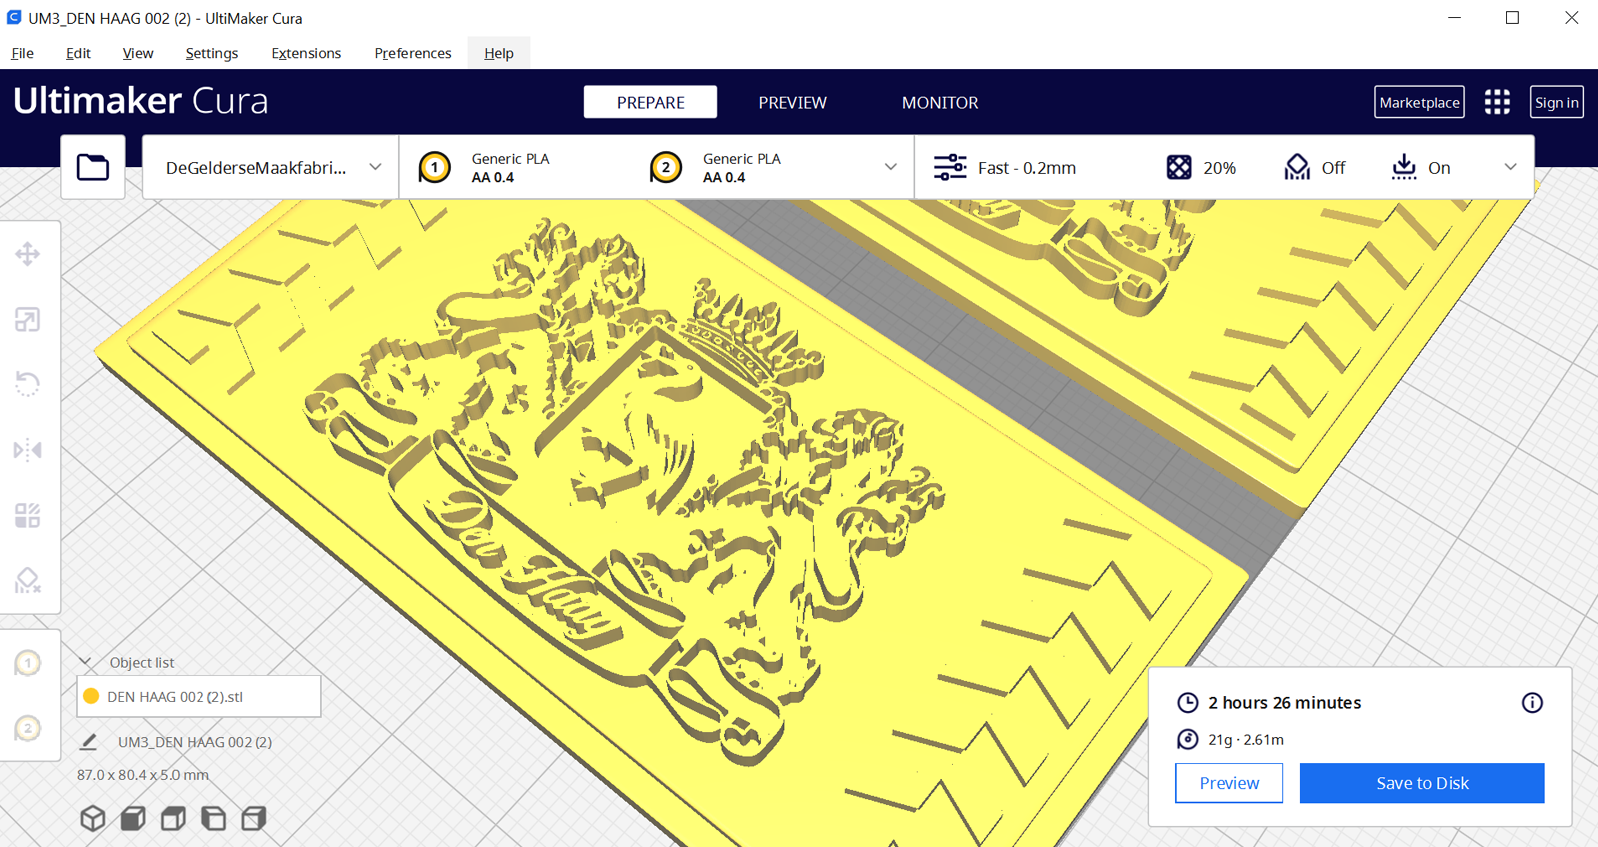This screenshot has height=847, width=1598.
Task: Open file with the folder icon
Action: 93,167
